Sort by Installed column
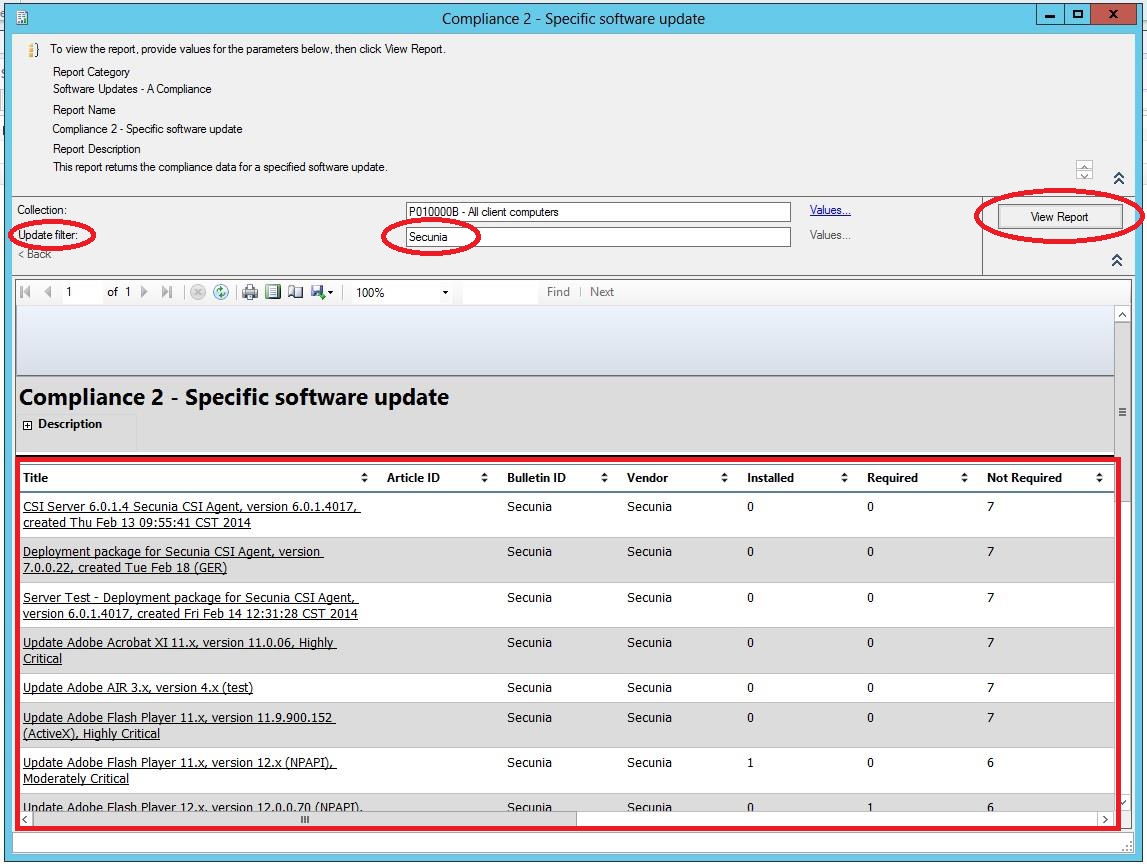This screenshot has height=867, width=1147. pos(844,478)
